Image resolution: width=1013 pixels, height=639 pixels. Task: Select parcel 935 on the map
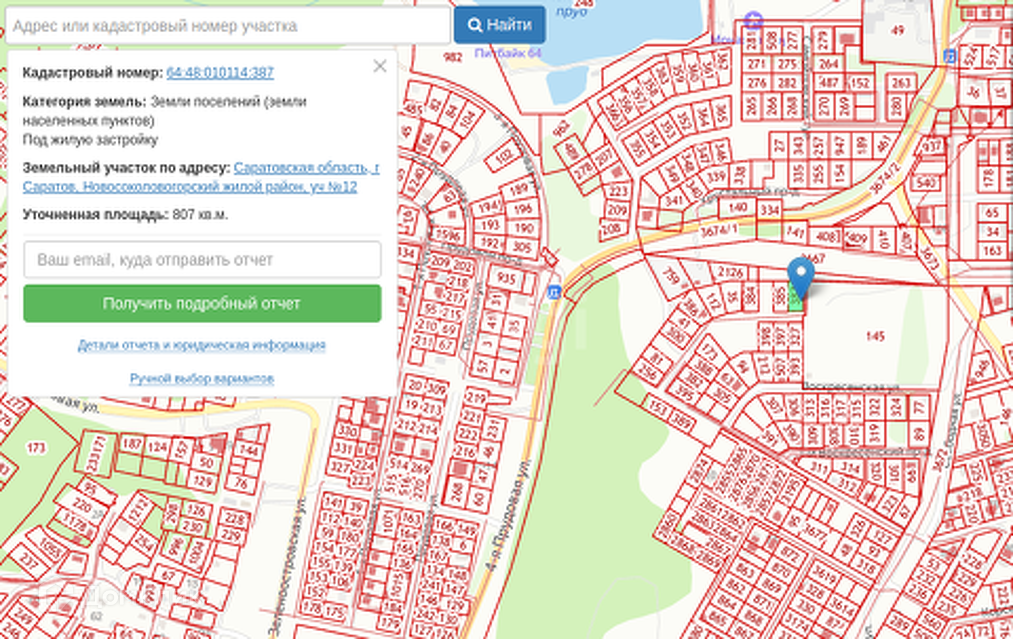[x=508, y=278]
